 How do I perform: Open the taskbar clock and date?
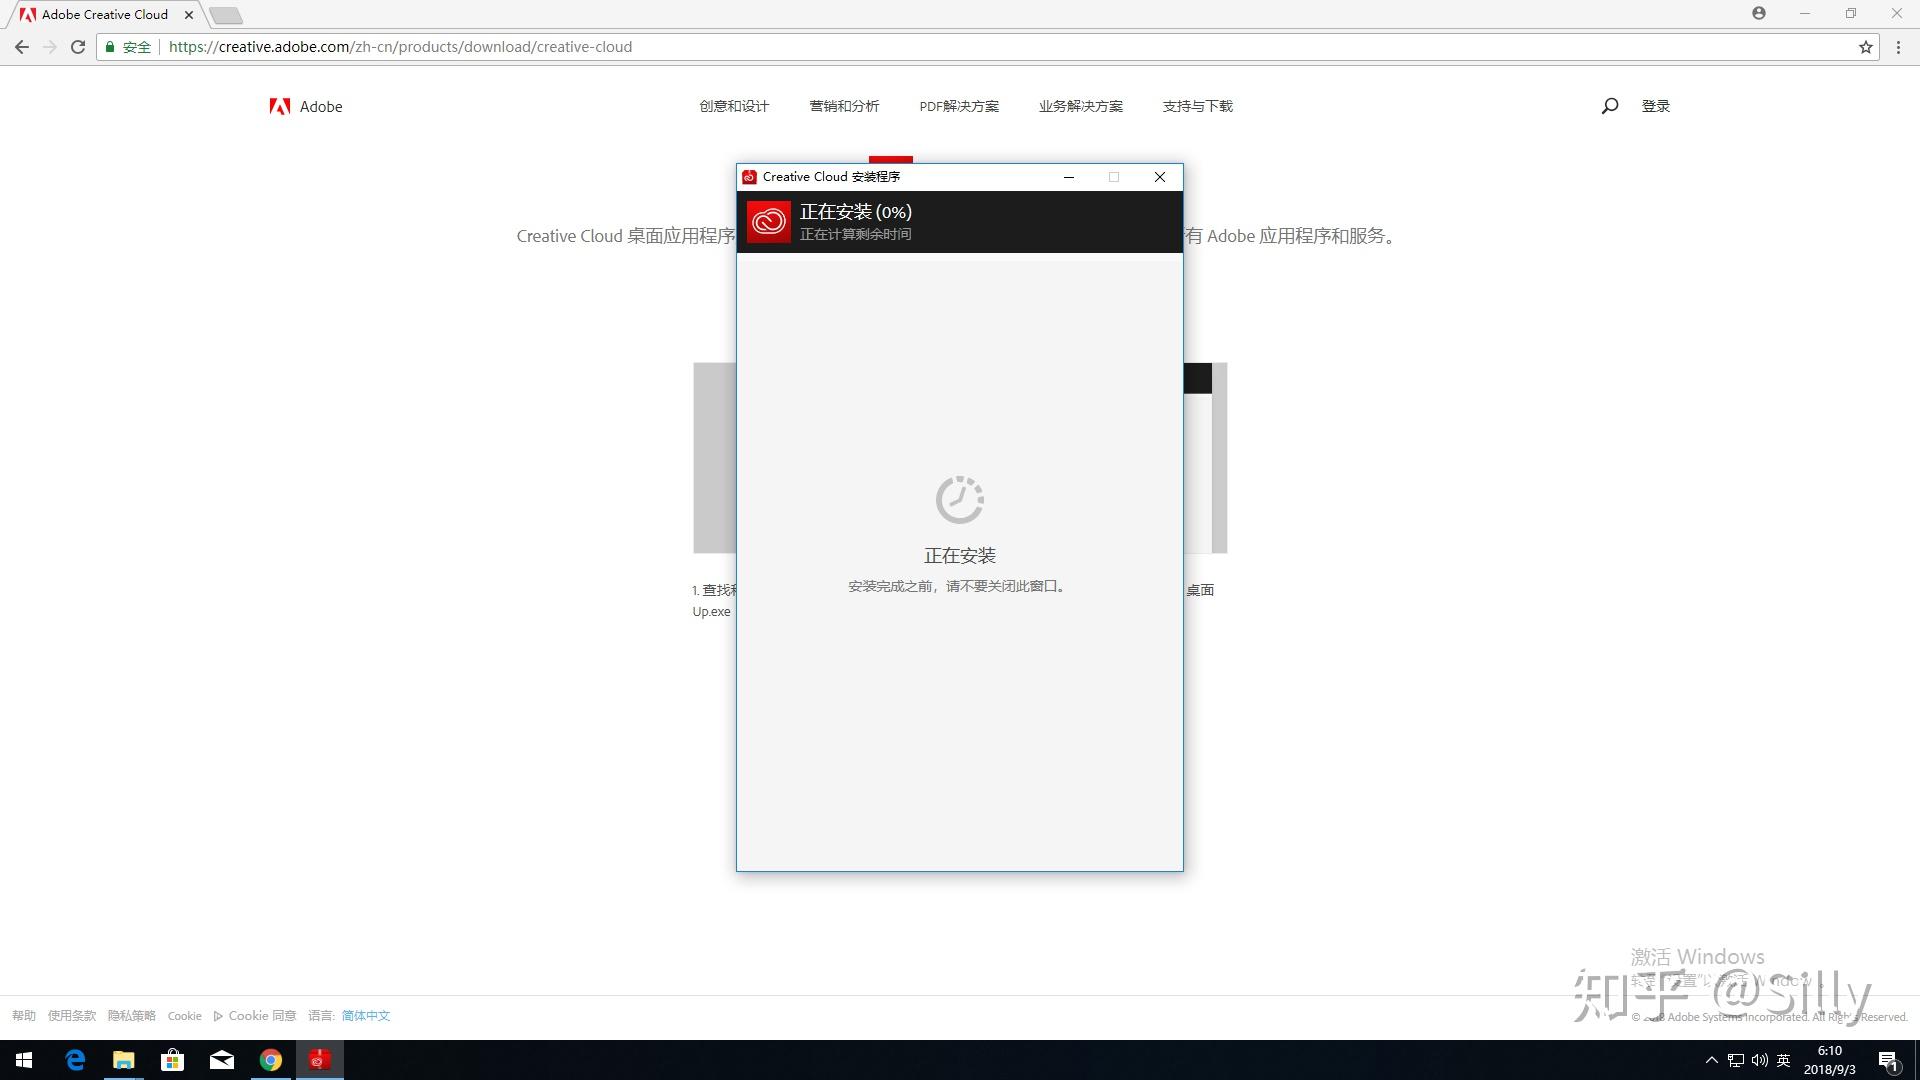[1830, 1060]
